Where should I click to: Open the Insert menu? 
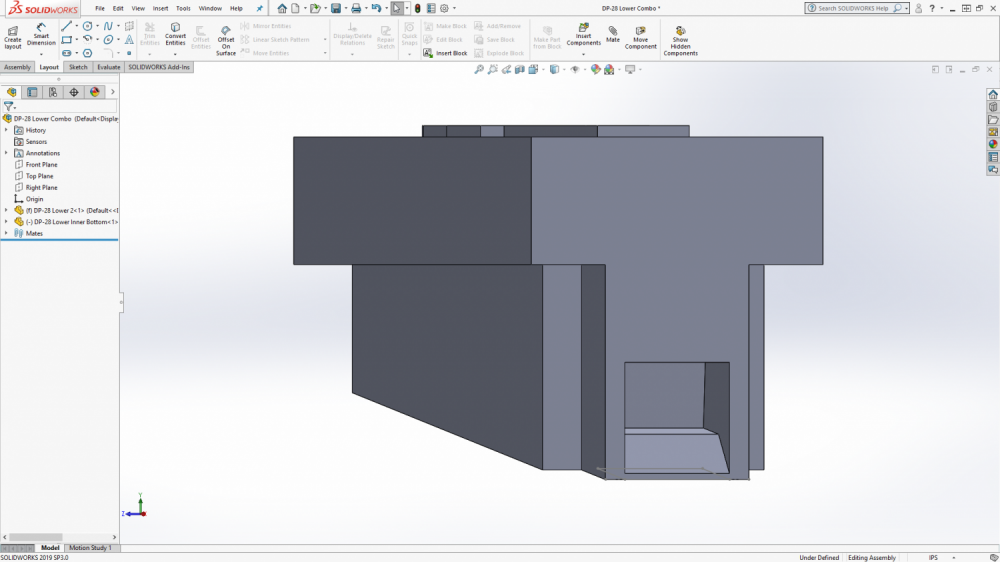[160, 8]
